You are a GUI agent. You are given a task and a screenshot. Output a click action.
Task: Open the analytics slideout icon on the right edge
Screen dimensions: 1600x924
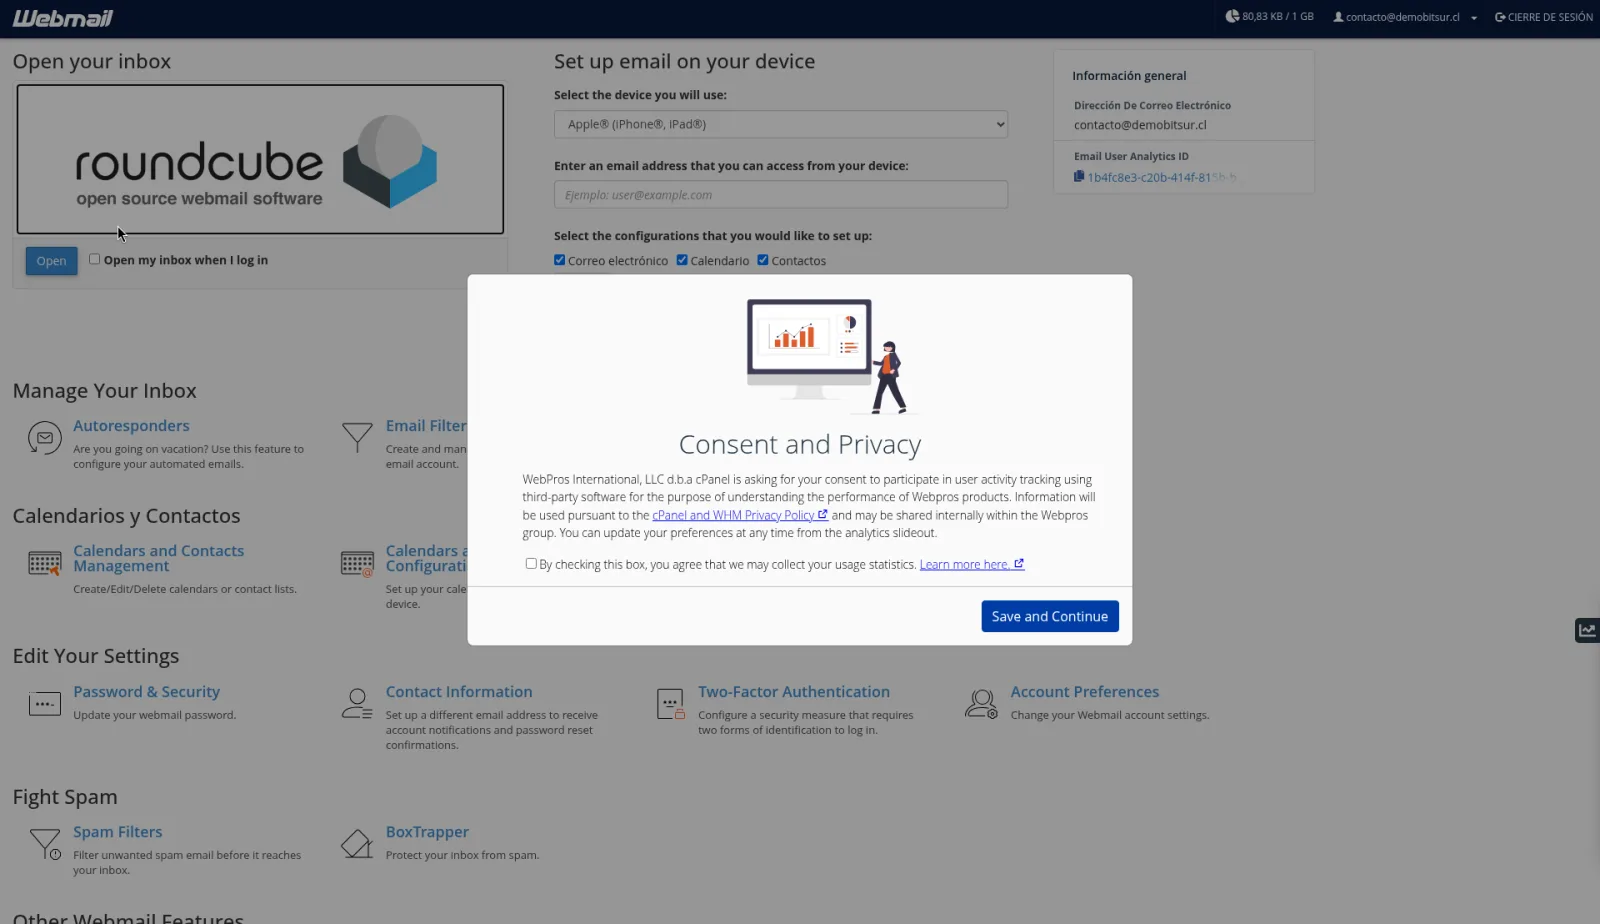pyautogui.click(x=1587, y=630)
